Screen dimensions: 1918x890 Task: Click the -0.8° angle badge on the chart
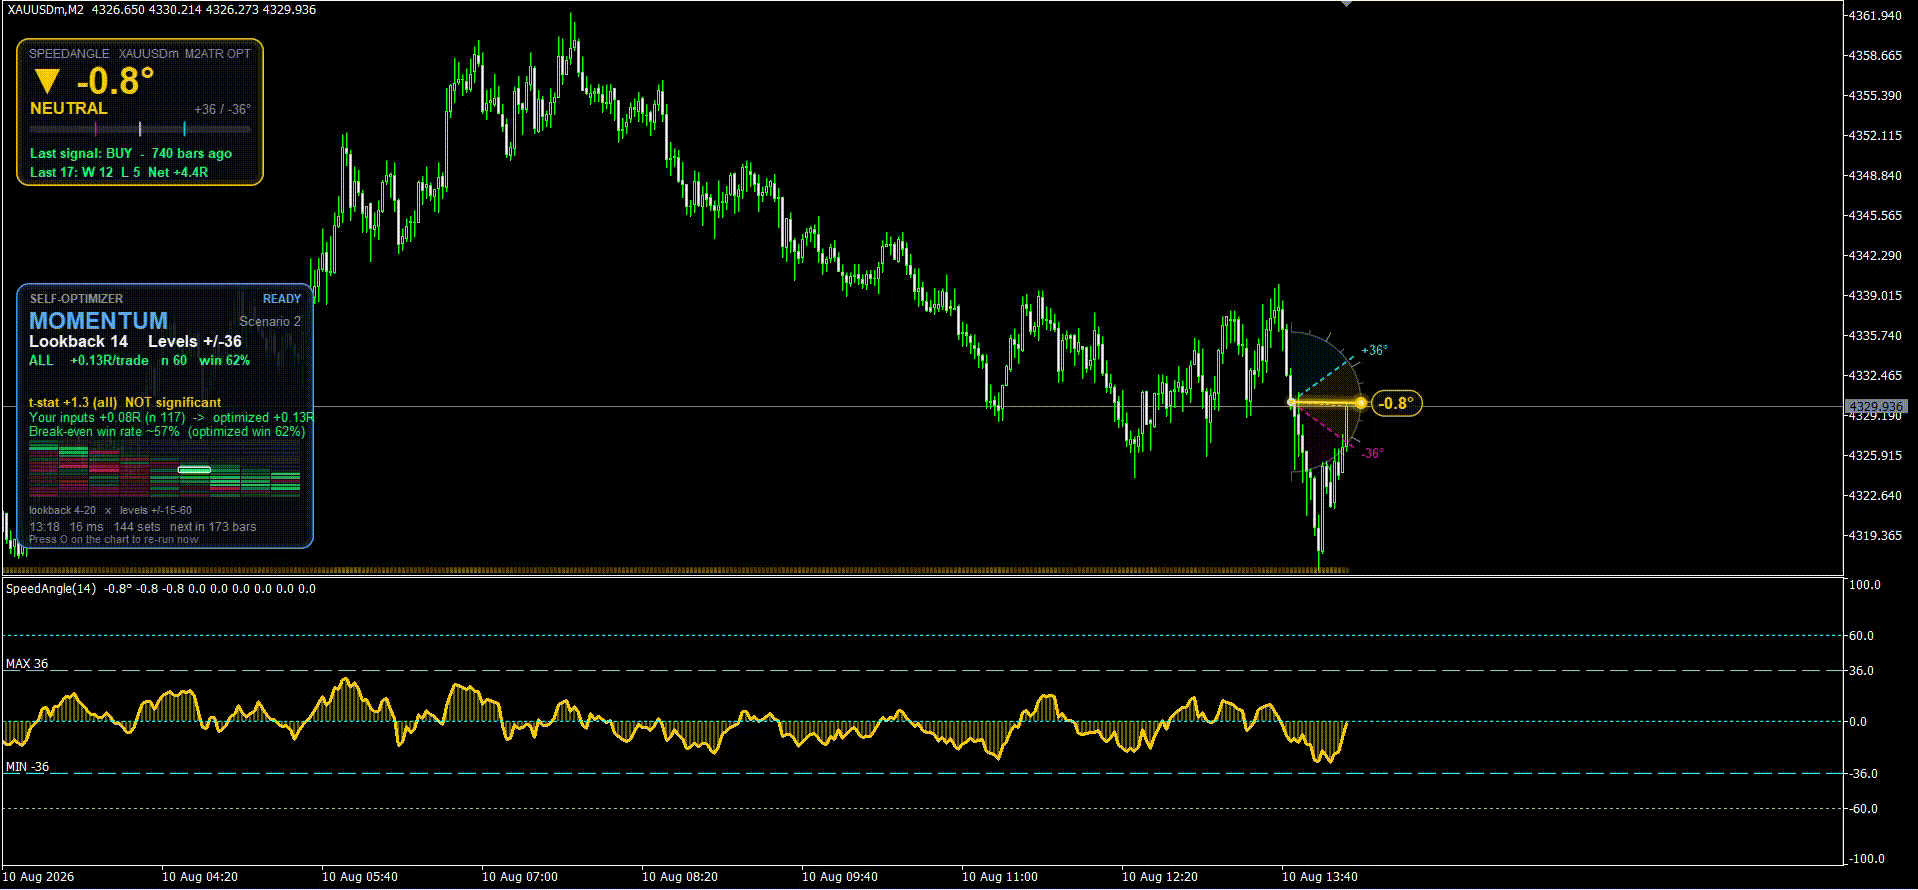click(x=1396, y=403)
